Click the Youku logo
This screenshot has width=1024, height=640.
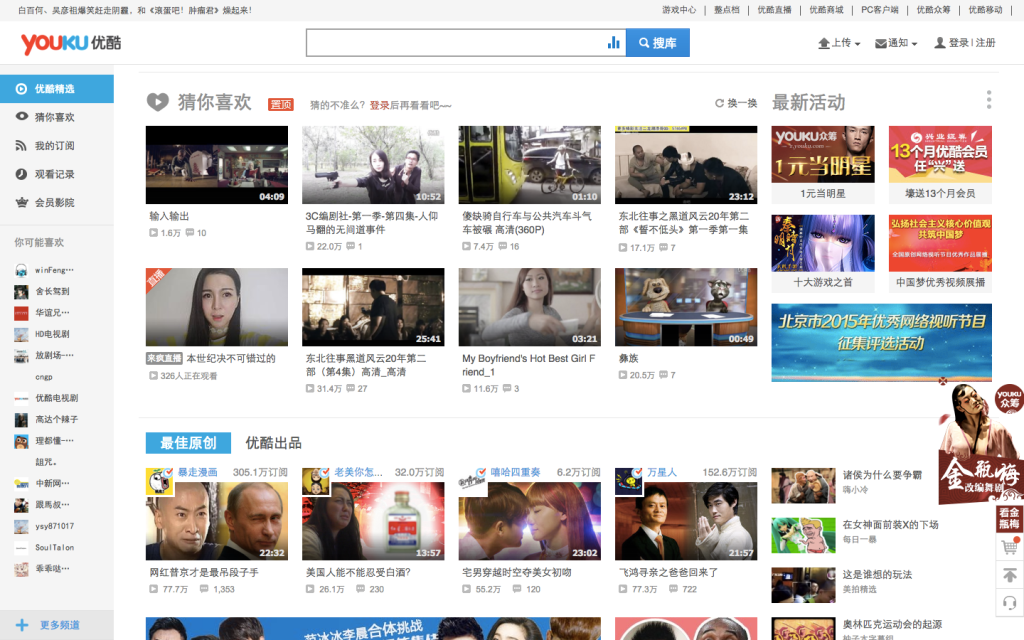click(71, 43)
